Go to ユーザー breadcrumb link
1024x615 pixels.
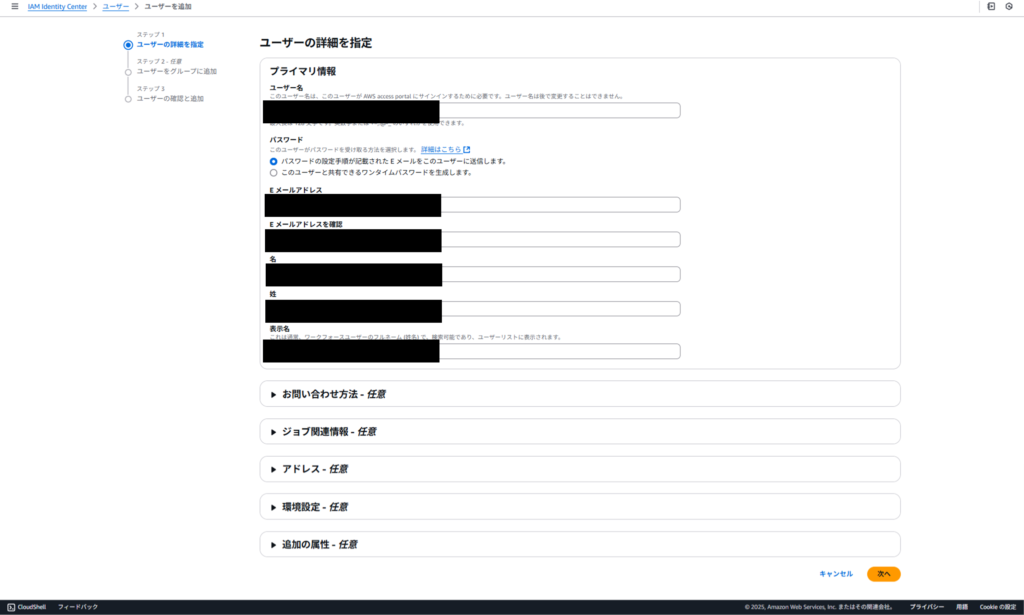[x=116, y=7]
